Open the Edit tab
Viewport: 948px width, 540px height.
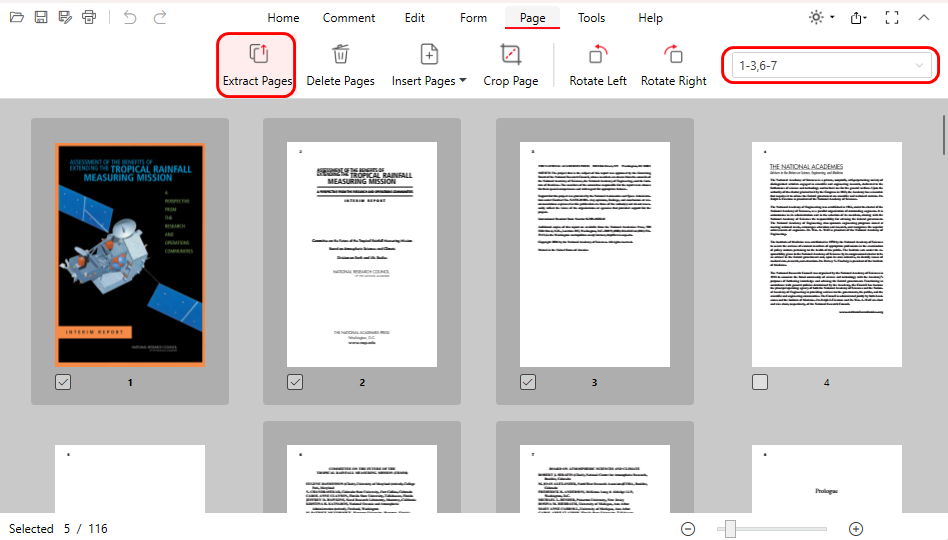point(415,18)
